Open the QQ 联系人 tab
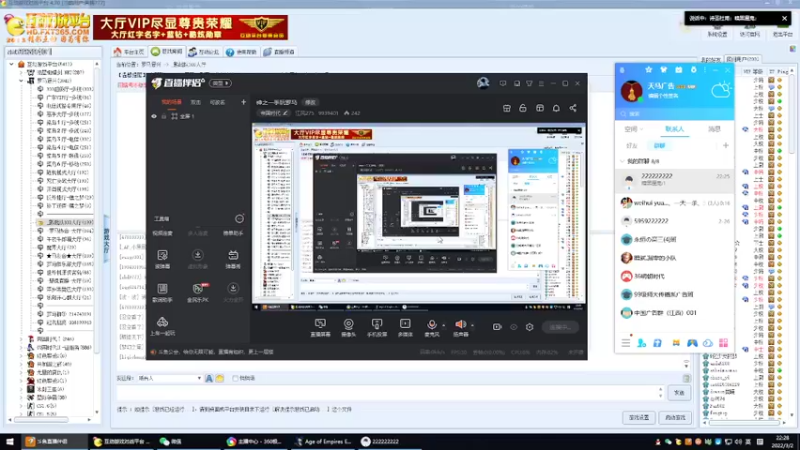 674,129
